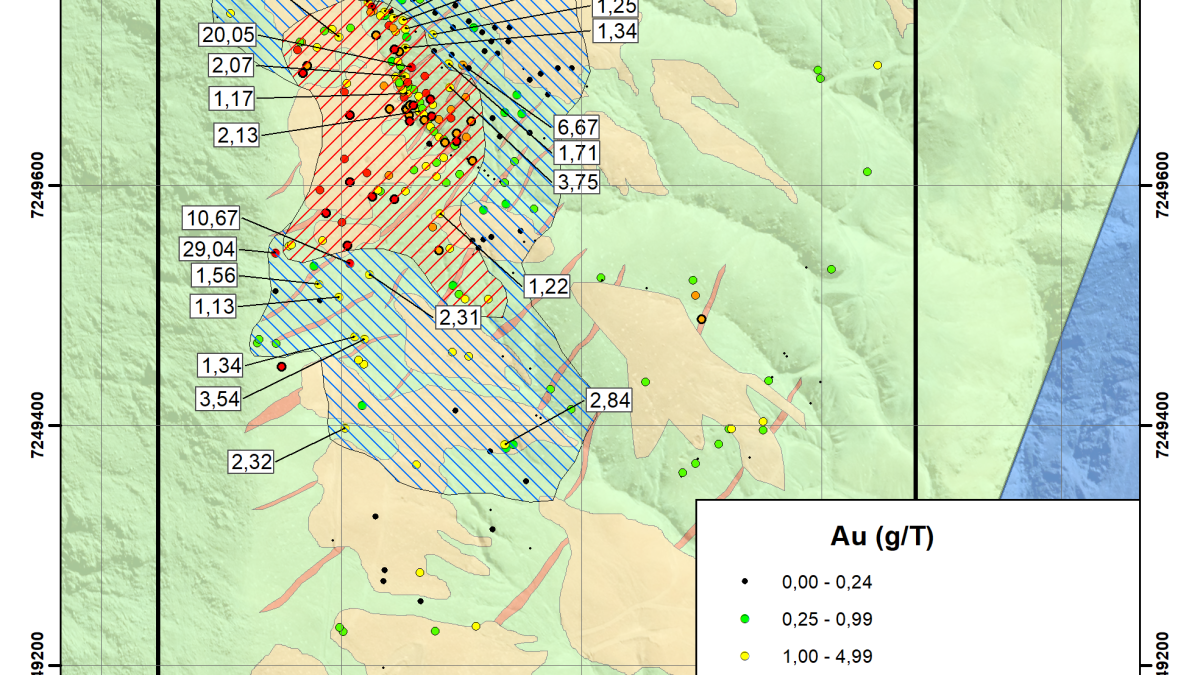Click the 0,25 - 0,99 legend text
Image resolution: width=1200 pixels, height=675 pixels.
click(x=827, y=619)
